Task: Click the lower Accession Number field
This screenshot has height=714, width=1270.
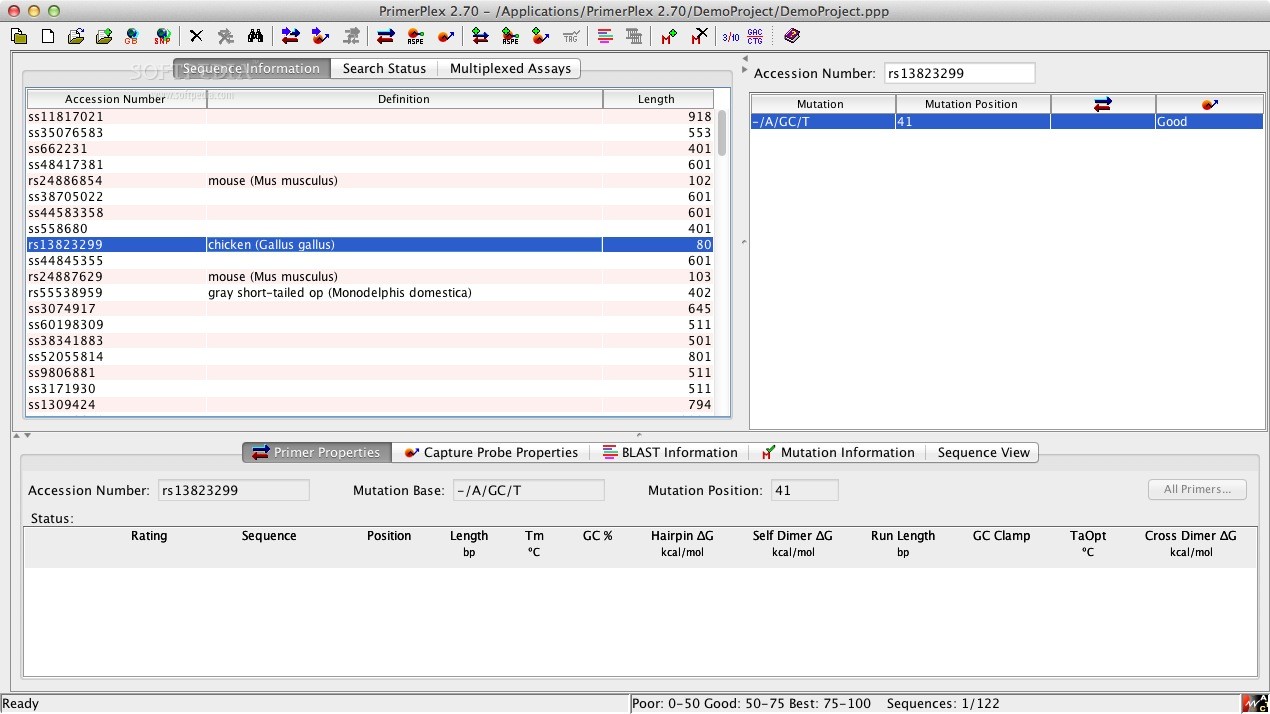Action: 234,490
